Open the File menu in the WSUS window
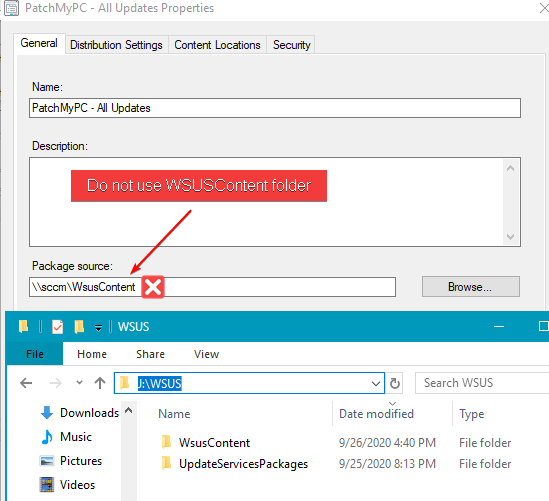This screenshot has width=549, height=501. click(x=35, y=354)
